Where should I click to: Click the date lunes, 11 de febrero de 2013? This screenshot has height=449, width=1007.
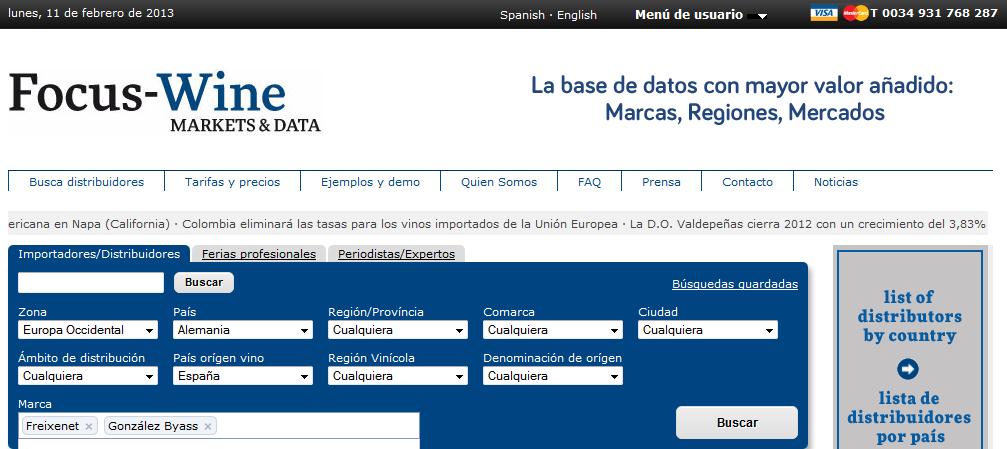[x=91, y=13]
